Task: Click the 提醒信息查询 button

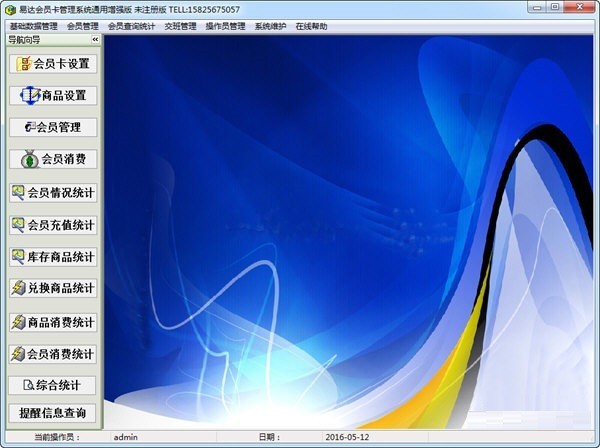Action: (53, 412)
